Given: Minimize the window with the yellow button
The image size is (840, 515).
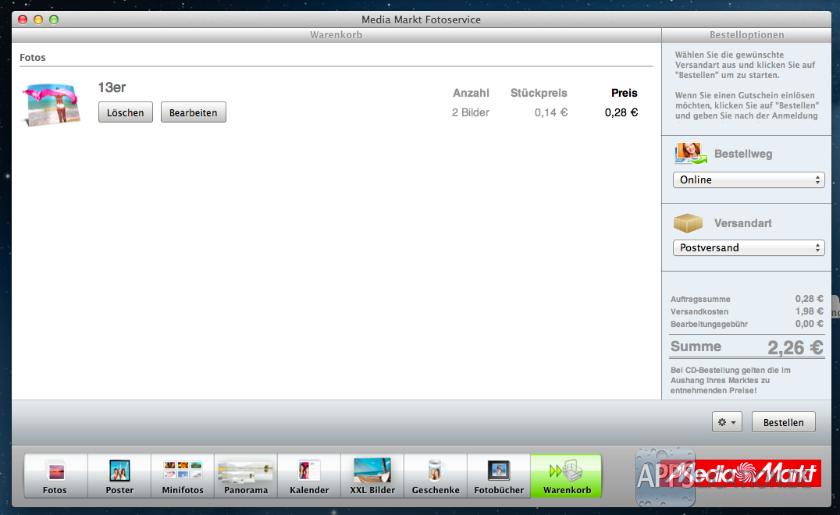Looking at the screenshot, I should tap(38, 20).
